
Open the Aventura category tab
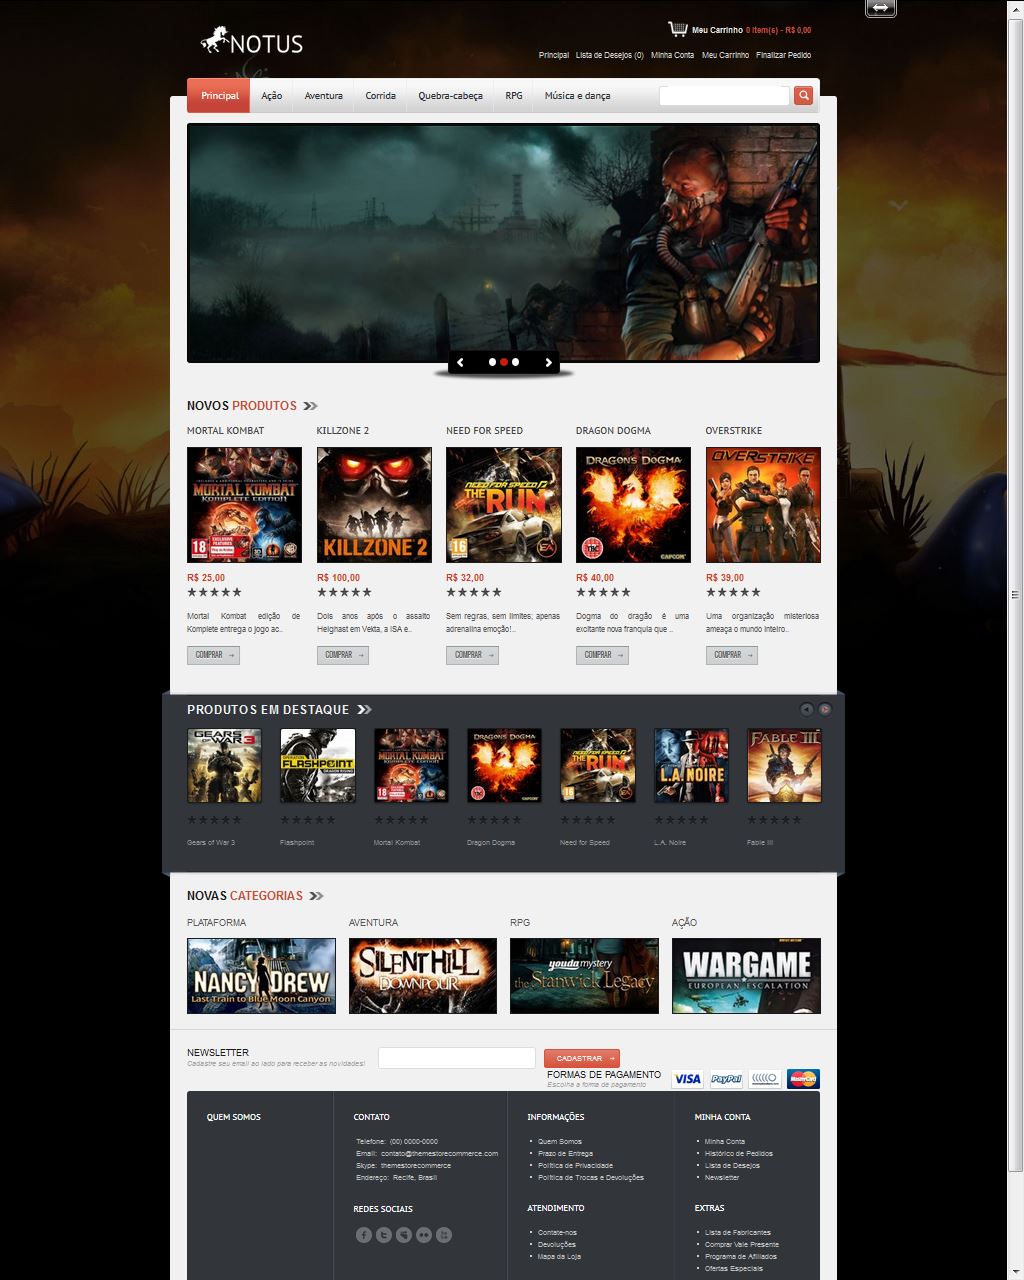[x=322, y=95]
